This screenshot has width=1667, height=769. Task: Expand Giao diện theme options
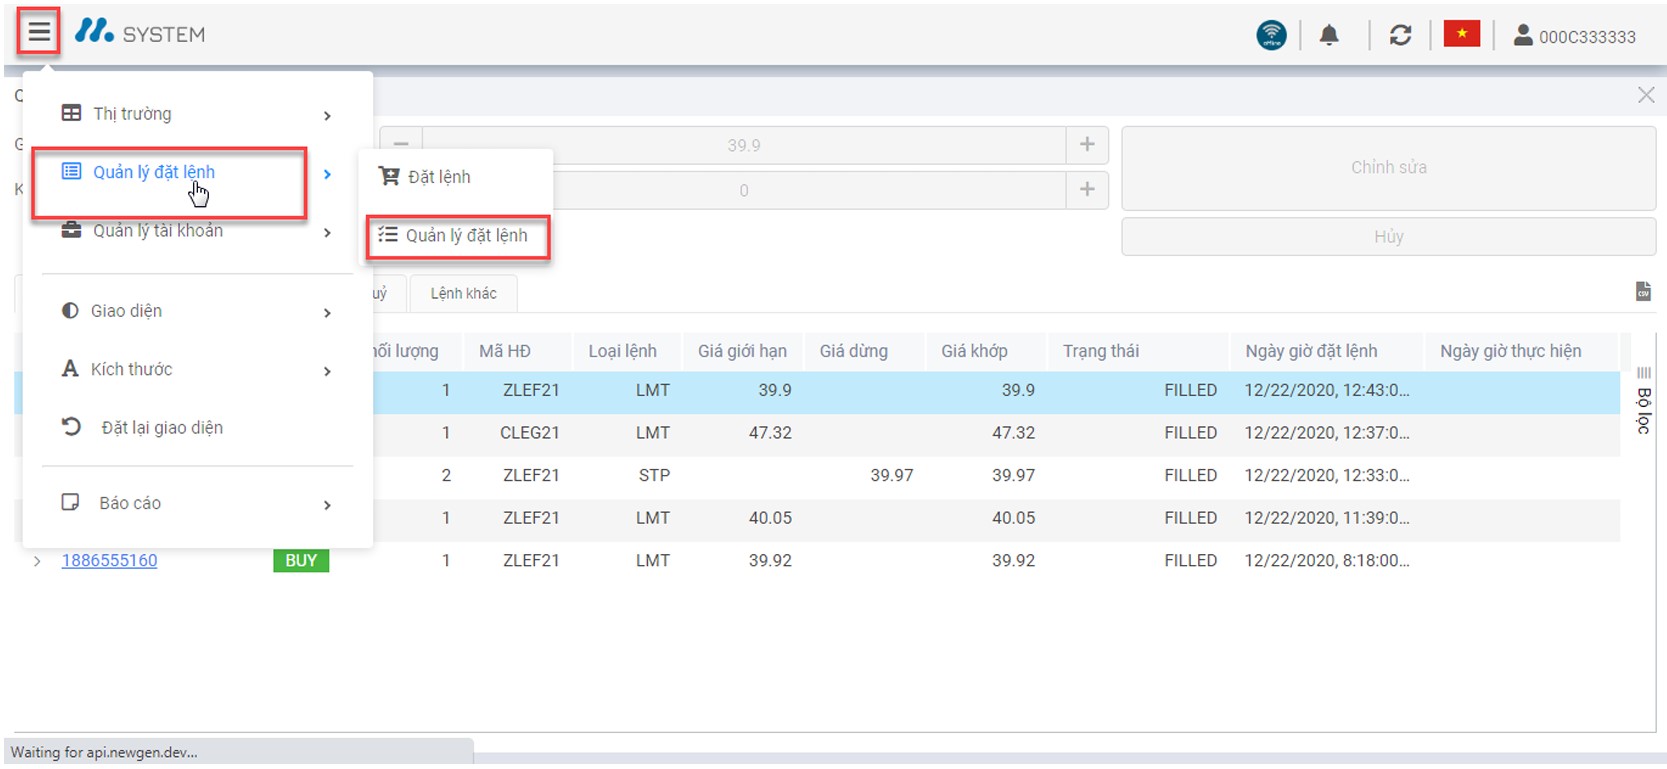point(197,311)
